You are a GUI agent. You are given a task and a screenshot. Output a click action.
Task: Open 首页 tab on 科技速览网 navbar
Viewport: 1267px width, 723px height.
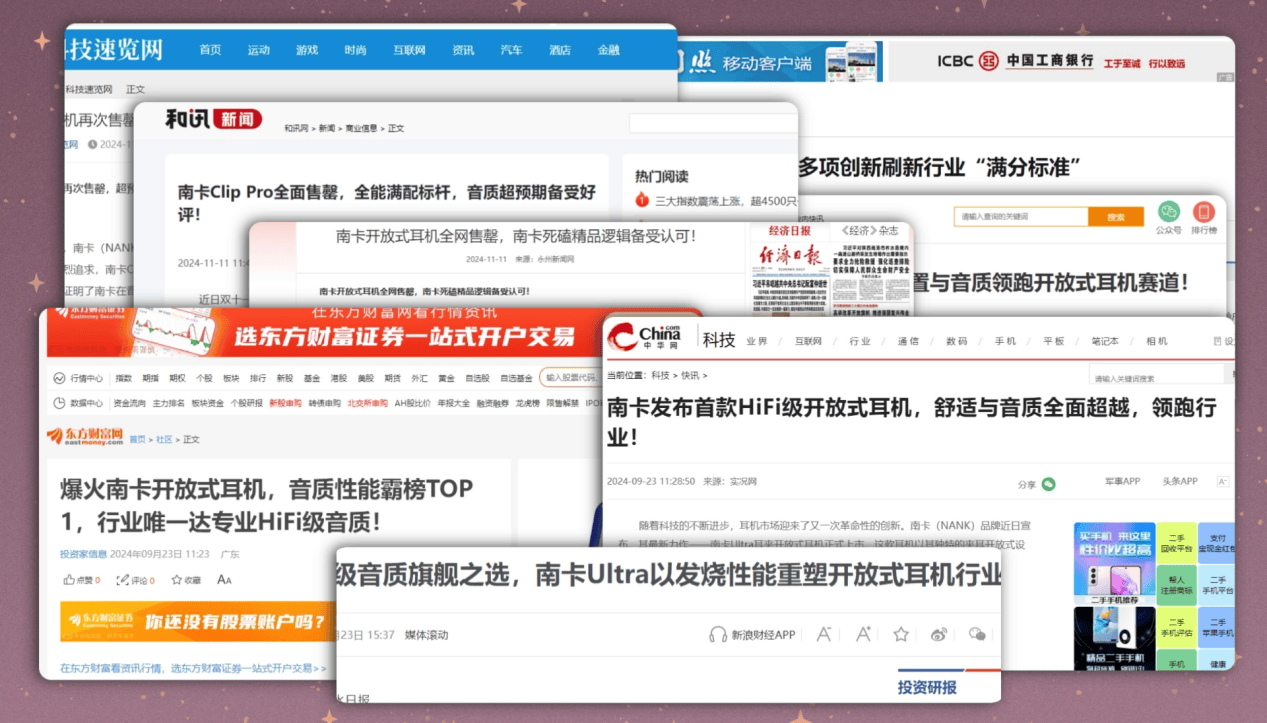210,50
